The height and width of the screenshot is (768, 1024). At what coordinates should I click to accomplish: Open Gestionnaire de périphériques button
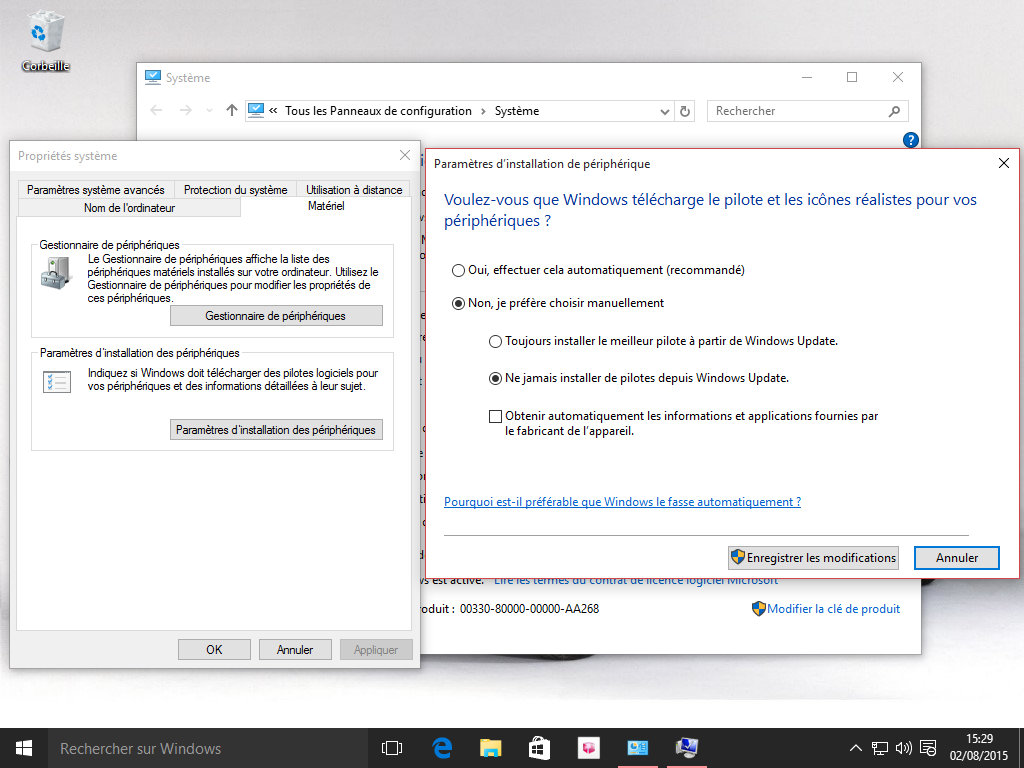click(276, 315)
